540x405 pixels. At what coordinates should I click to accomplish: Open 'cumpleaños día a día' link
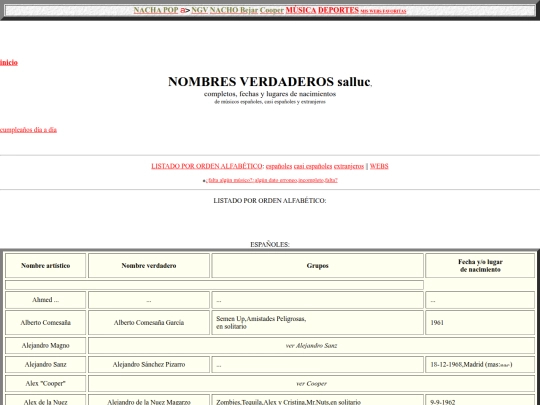[28, 129]
